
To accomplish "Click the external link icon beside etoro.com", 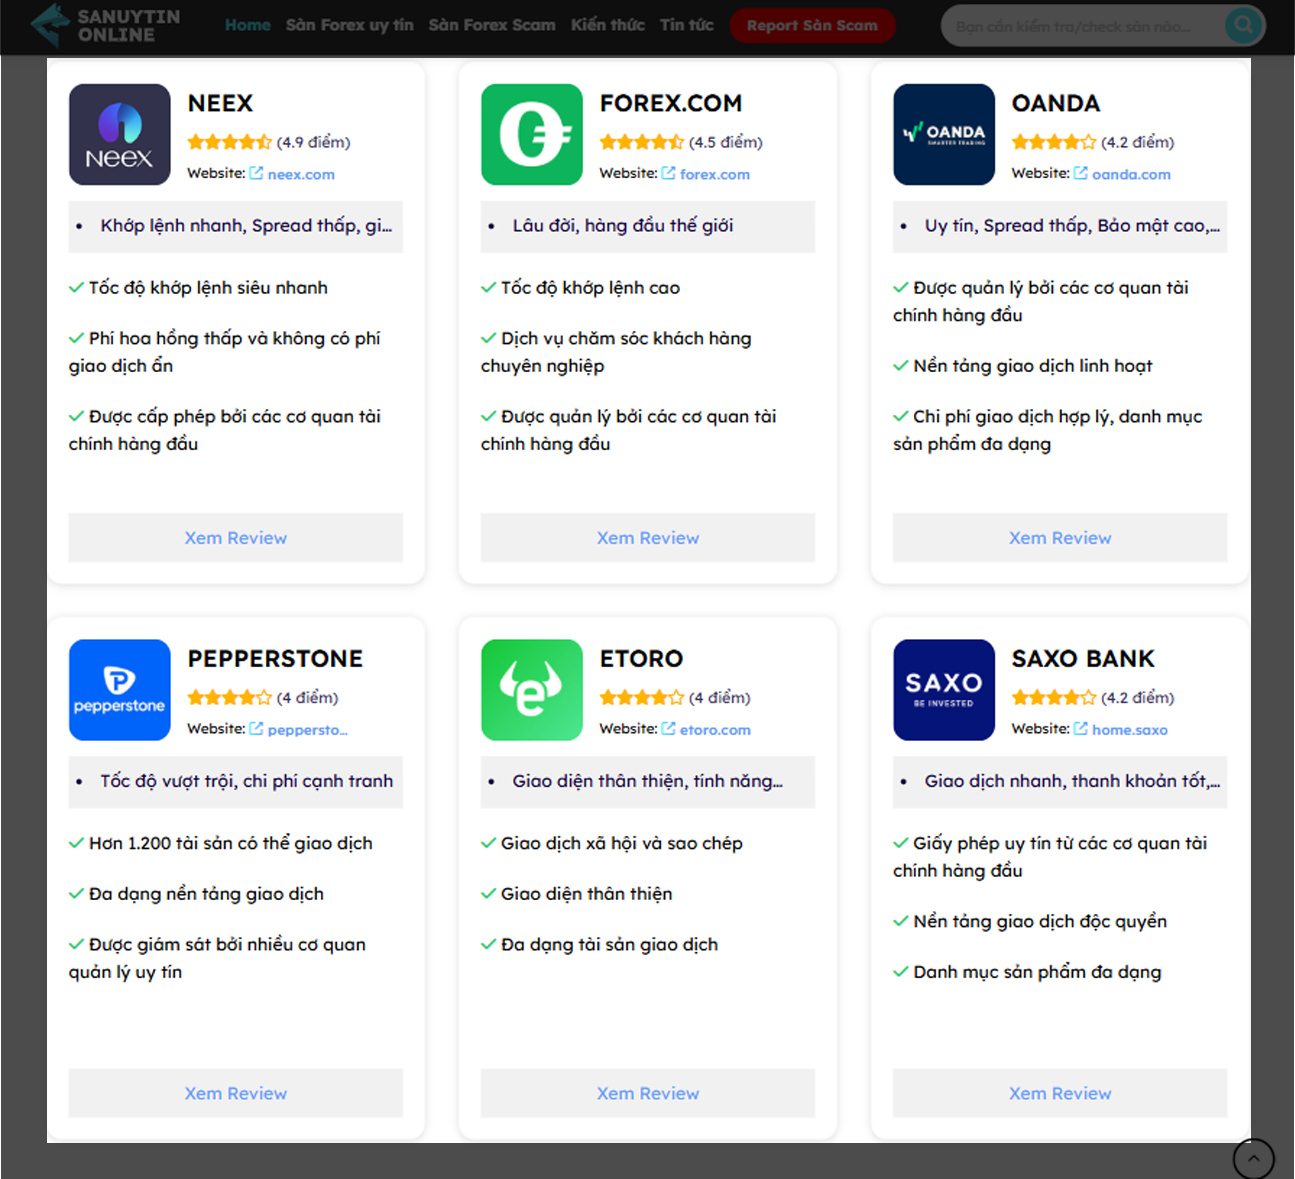I will (x=669, y=728).
